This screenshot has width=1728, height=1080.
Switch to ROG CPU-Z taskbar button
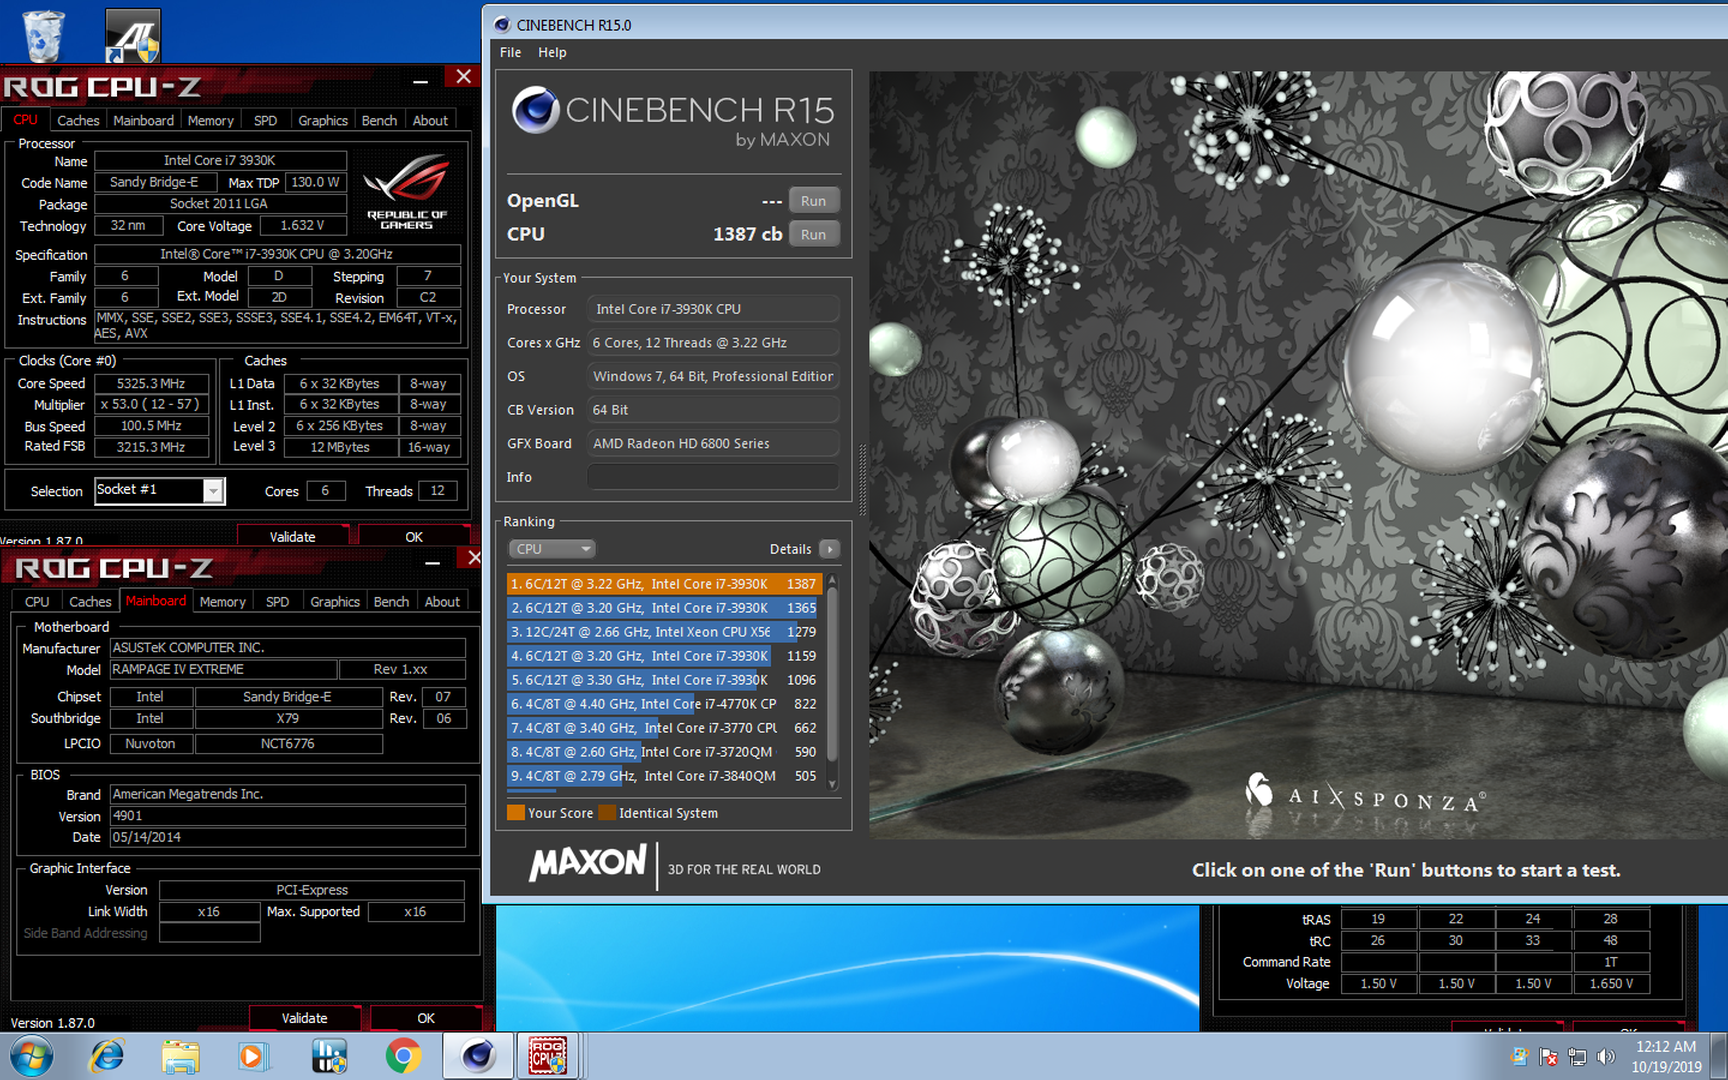[x=547, y=1056]
